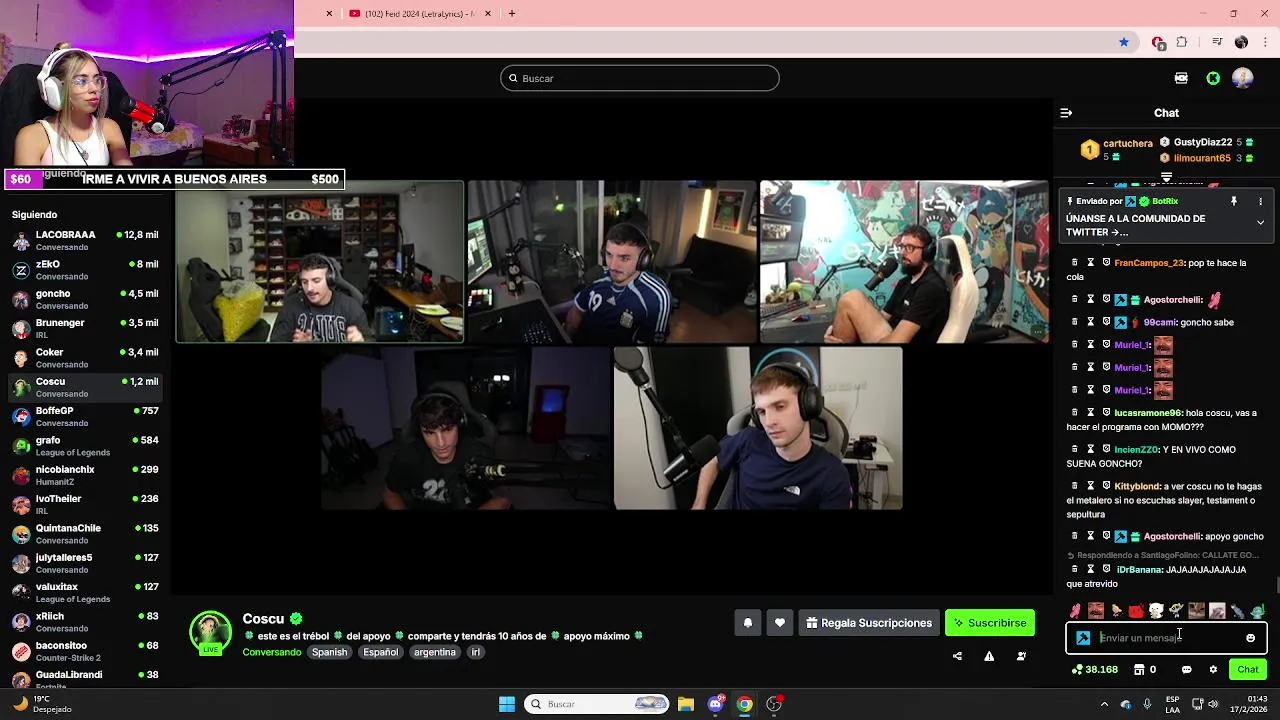Click the argentina tag

point(435,652)
